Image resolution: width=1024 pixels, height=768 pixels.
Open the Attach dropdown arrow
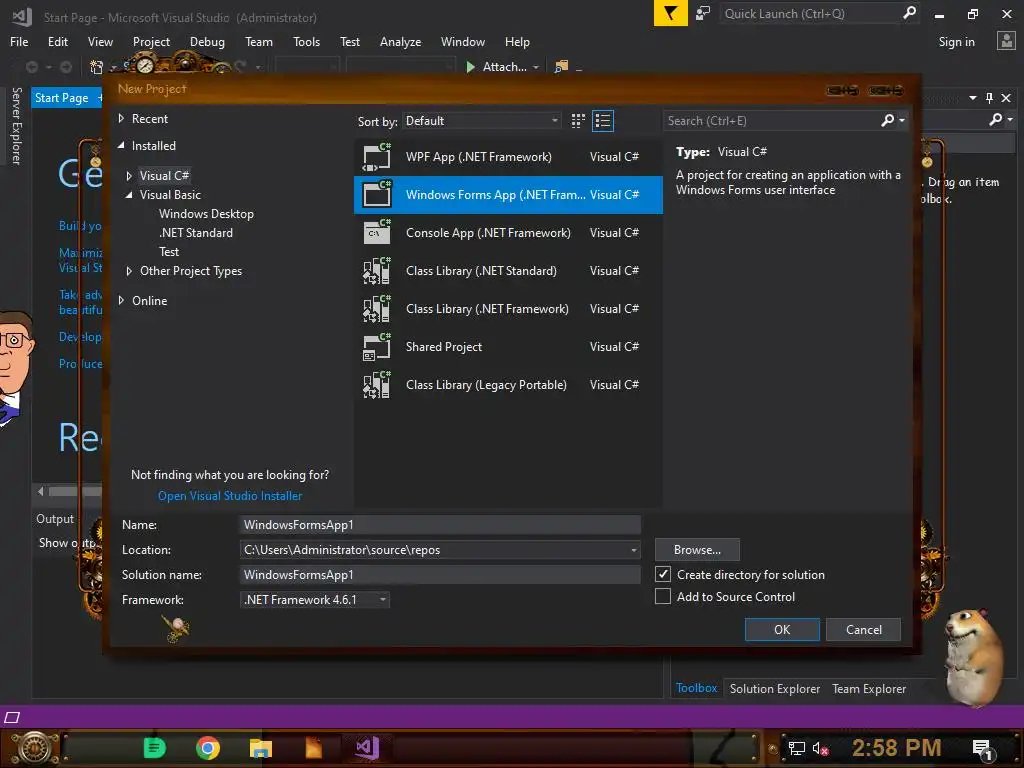pyautogui.click(x=536, y=67)
